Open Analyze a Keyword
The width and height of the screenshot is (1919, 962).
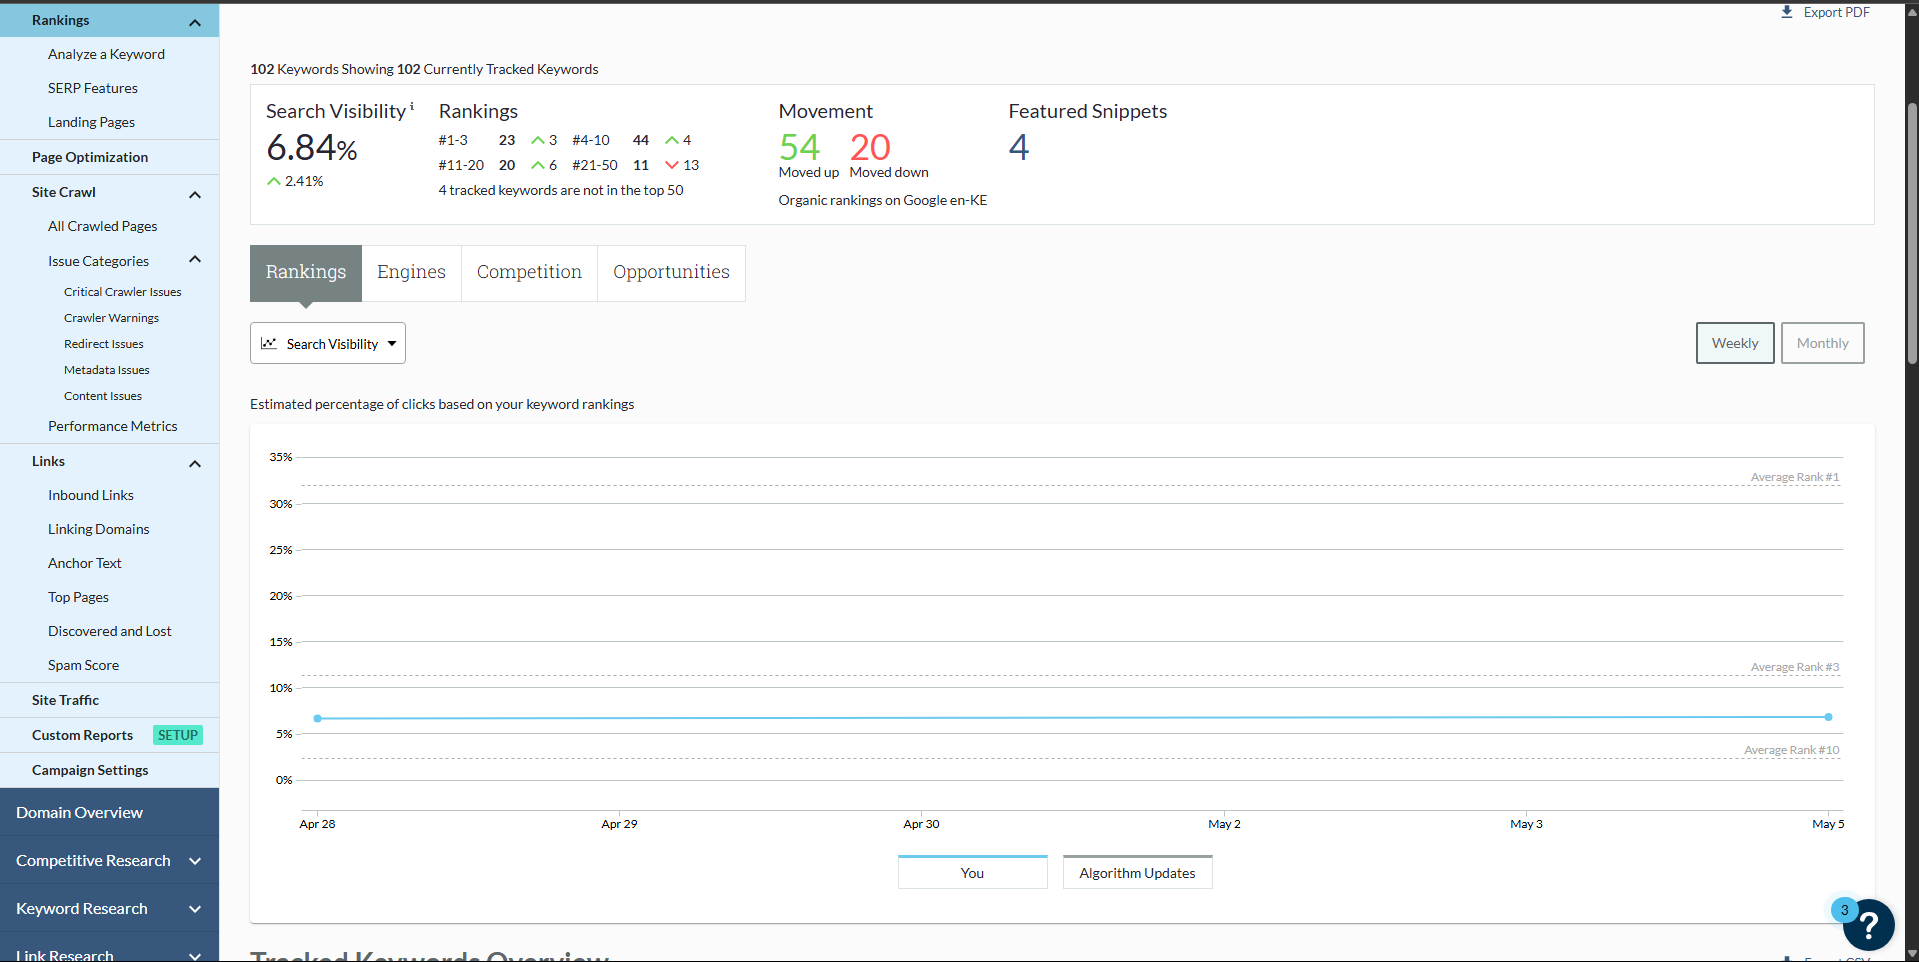coord(106,54)
